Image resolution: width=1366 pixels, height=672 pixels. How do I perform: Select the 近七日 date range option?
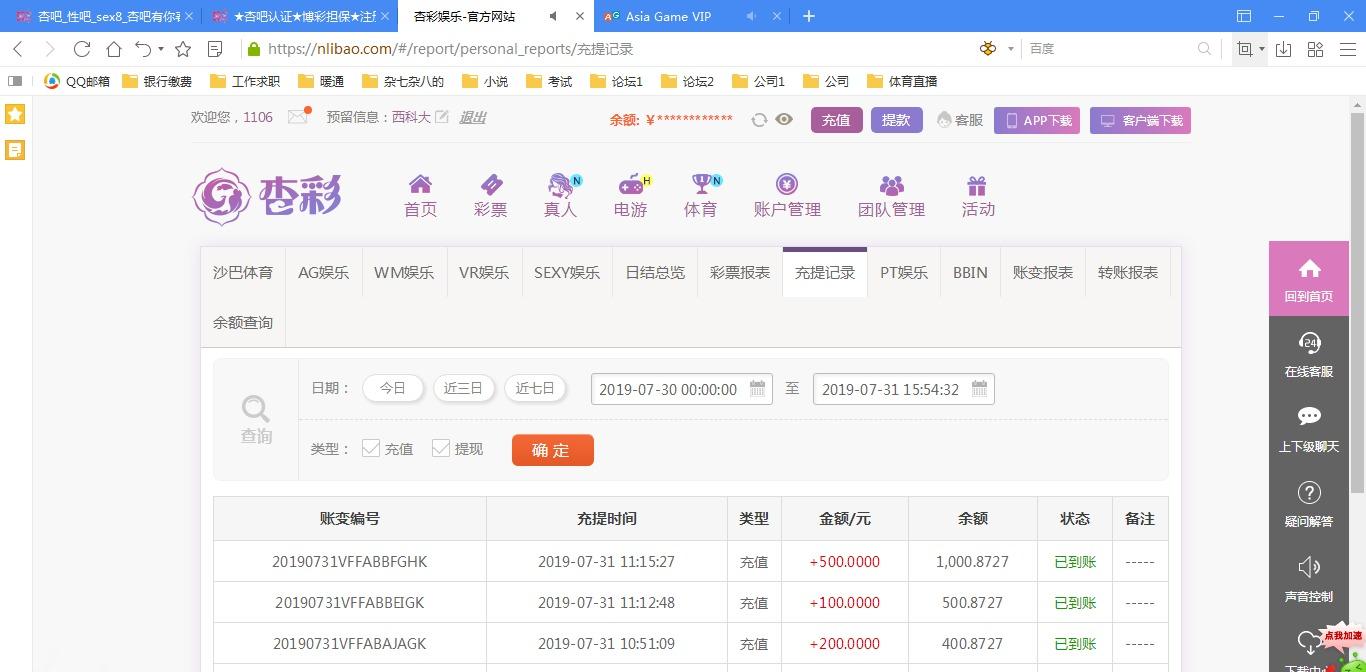[x=535, y=388]
